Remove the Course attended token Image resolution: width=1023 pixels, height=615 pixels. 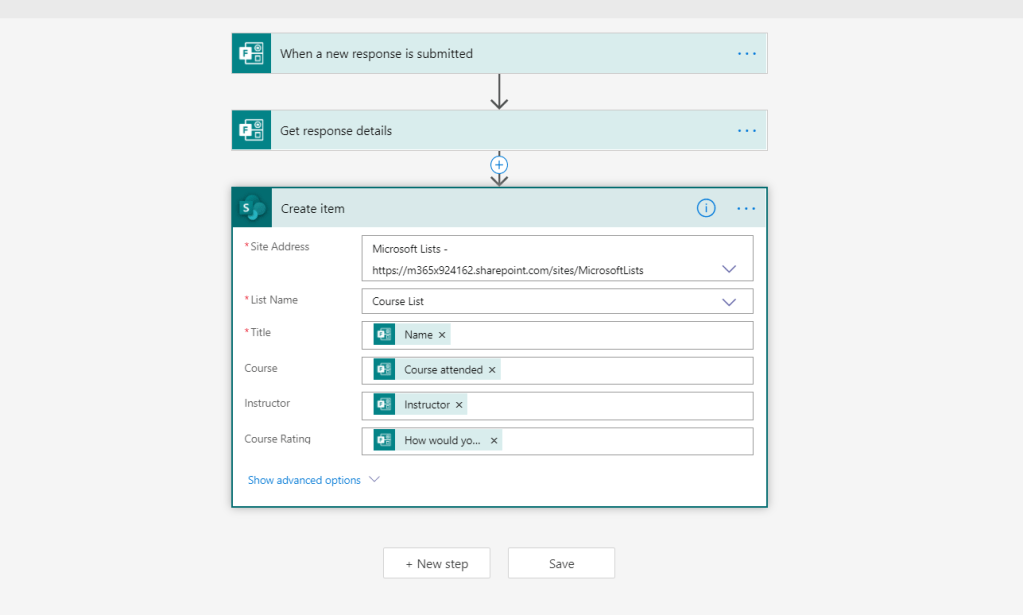coord(492,370)
